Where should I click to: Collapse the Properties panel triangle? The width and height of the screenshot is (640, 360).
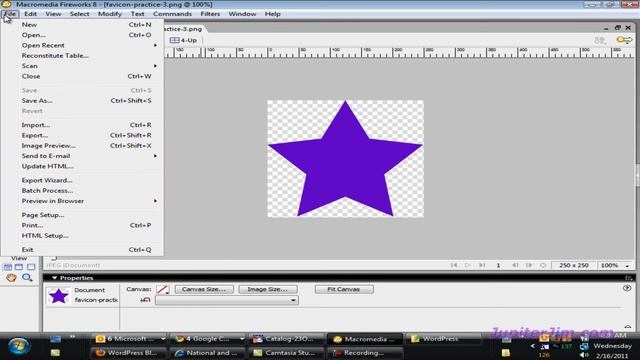[54, 278]
